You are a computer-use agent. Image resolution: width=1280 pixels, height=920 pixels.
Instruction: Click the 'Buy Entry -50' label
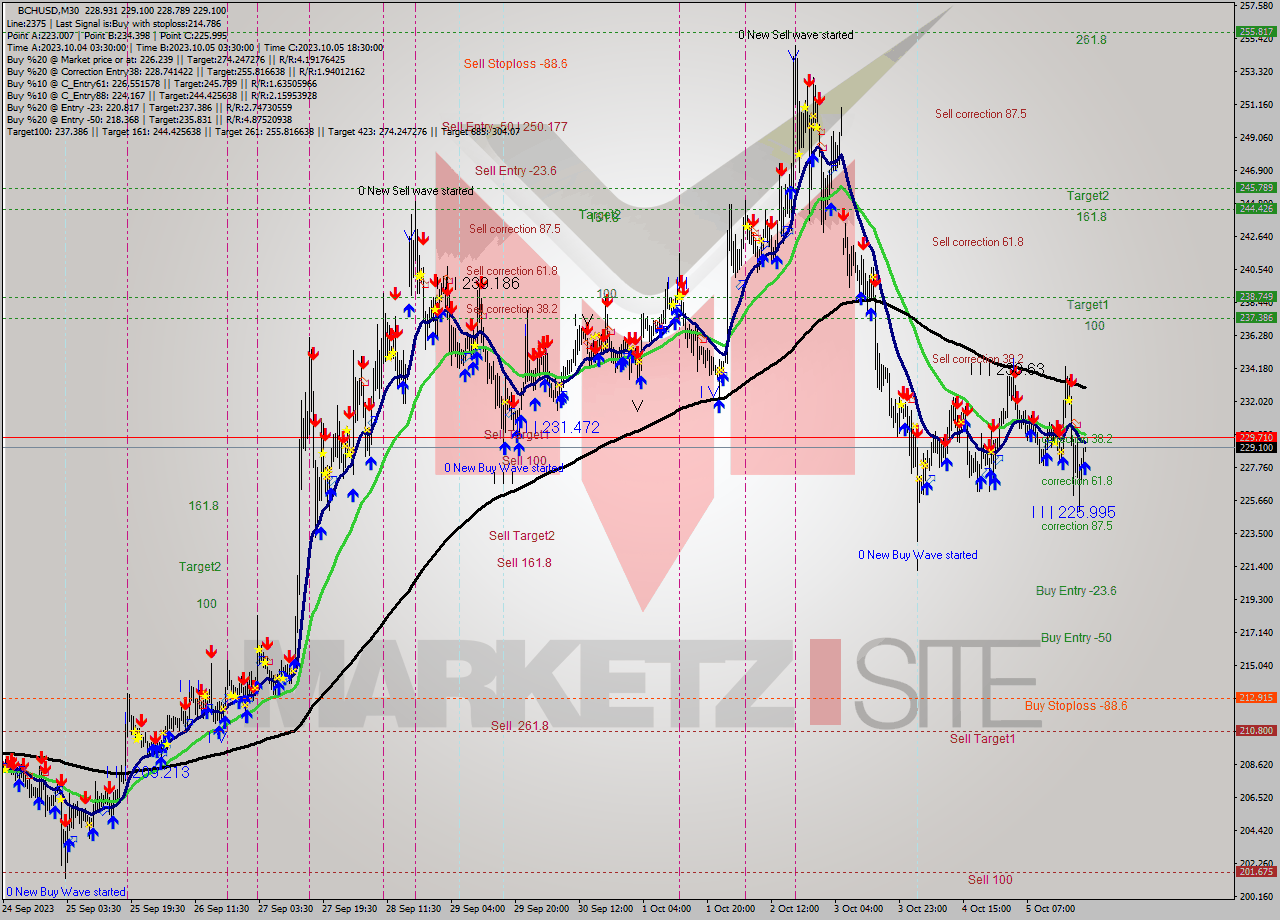pos(1076,638)
